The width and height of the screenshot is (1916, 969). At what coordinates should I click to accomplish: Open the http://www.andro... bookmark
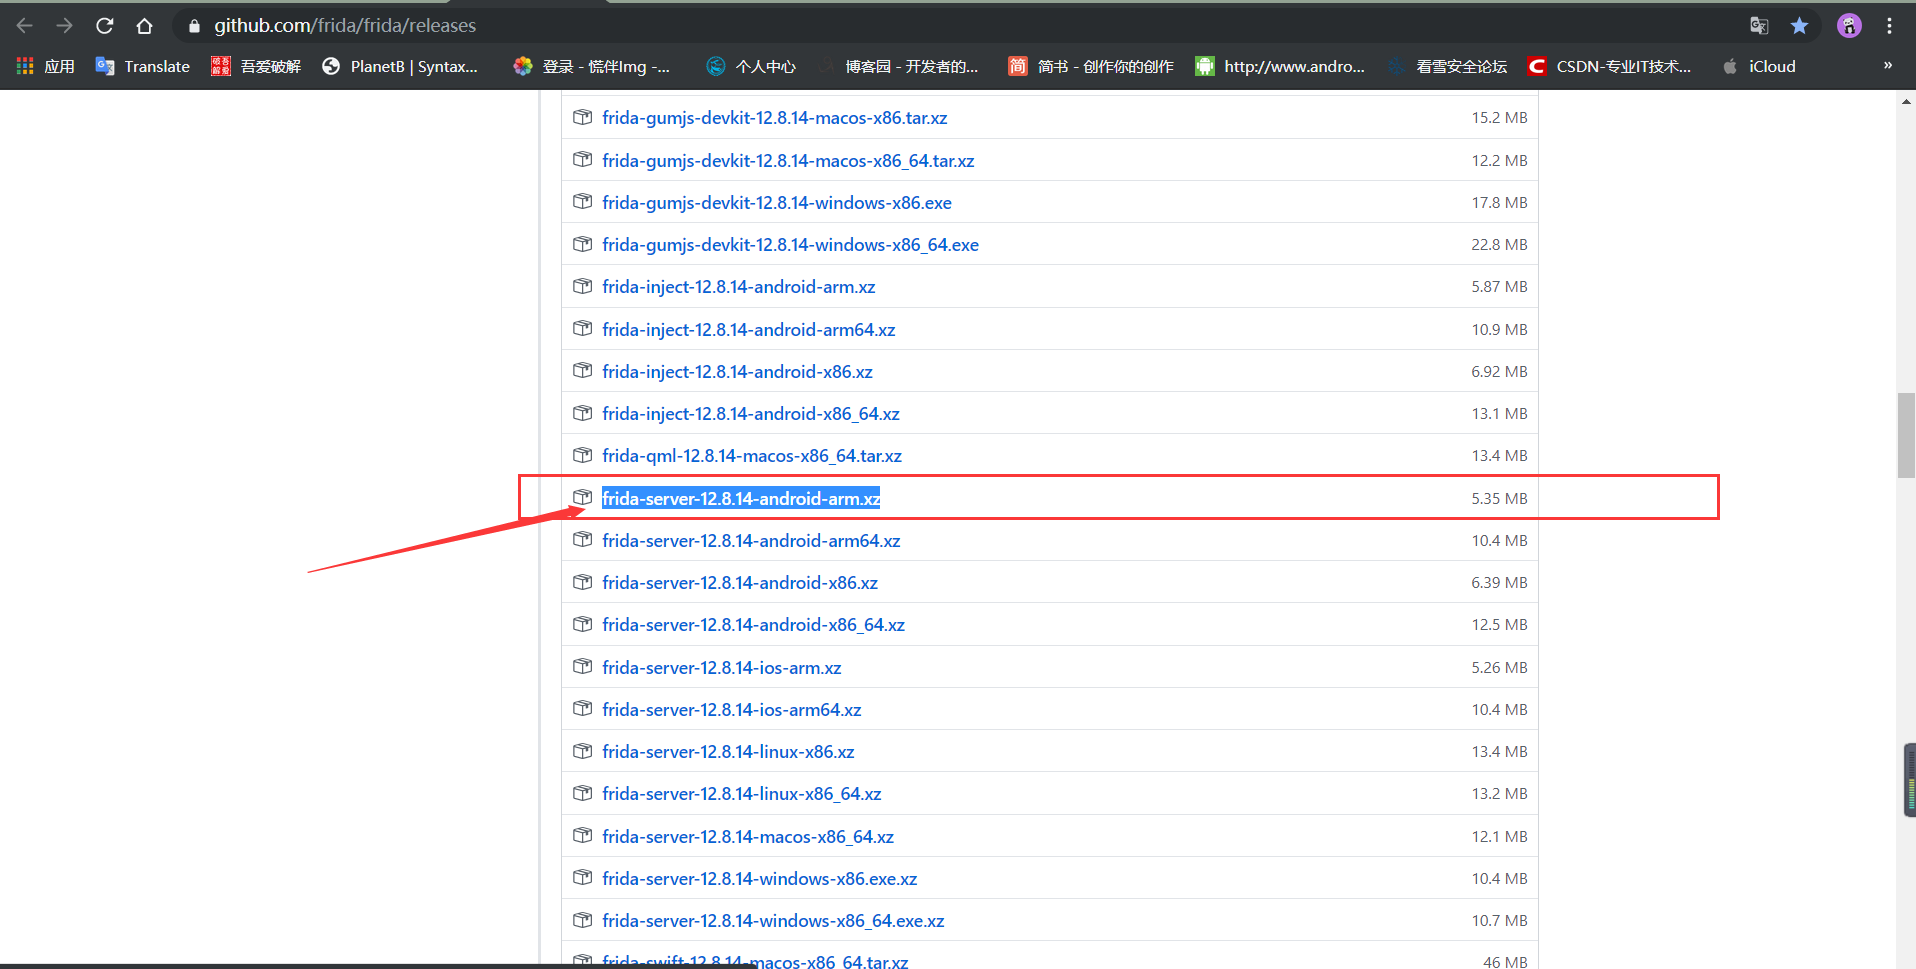(x=1280, y=66)
